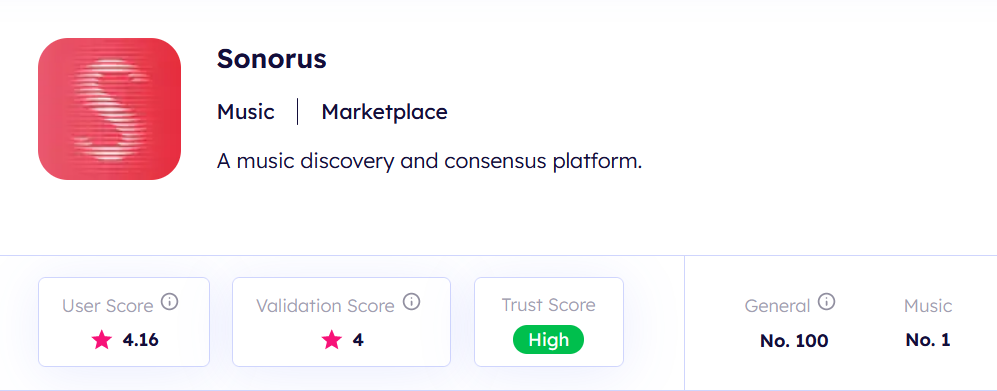Viewport: 997px width, 391px height.
Task: Click the General No. 100 ranking
Action: [x=794, y=341]
